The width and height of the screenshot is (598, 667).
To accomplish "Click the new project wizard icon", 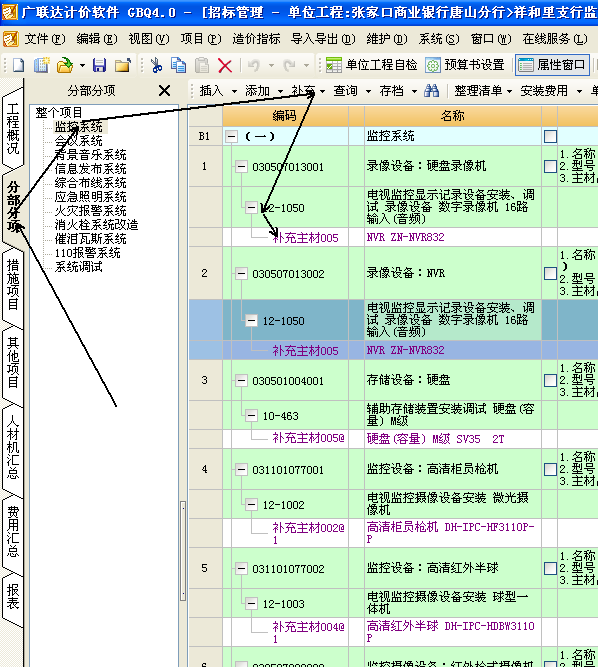I will coord(42,65).
